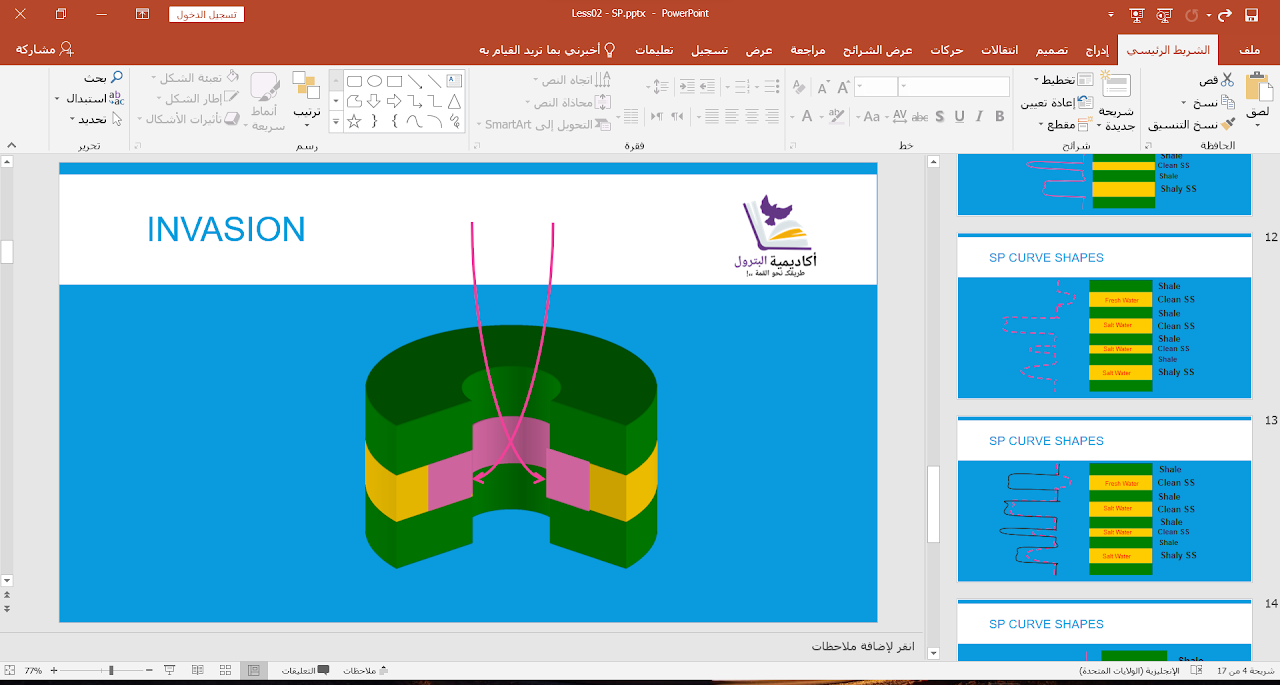The height and width of the screenshot is (685, 1280).
Task: Switch to the Transitions (انتقالات) tab
Action: click(997, 50)
